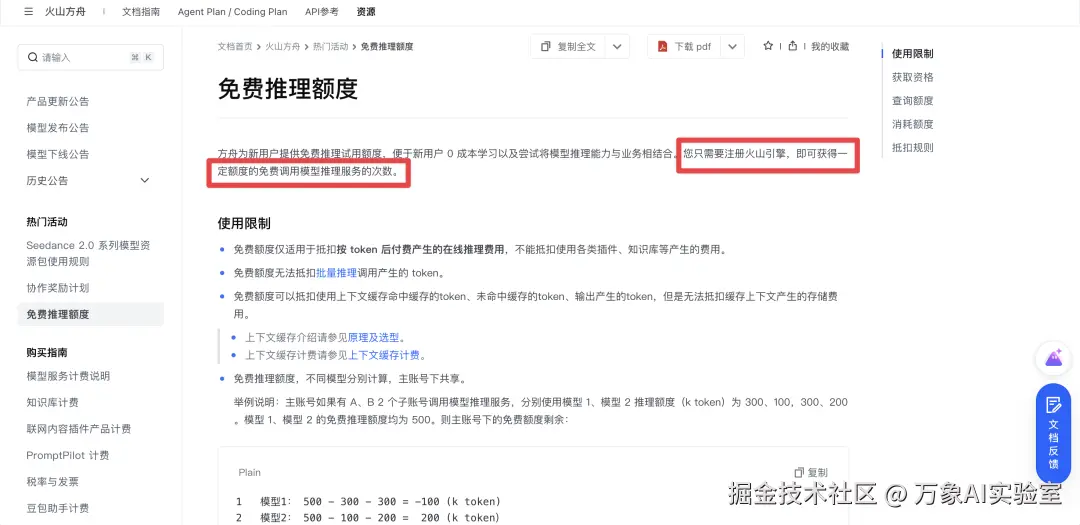This screenshot has width=1080, height=525.
Task: Click the 使用限制 section heading
Action: click(x=244, y=223)
